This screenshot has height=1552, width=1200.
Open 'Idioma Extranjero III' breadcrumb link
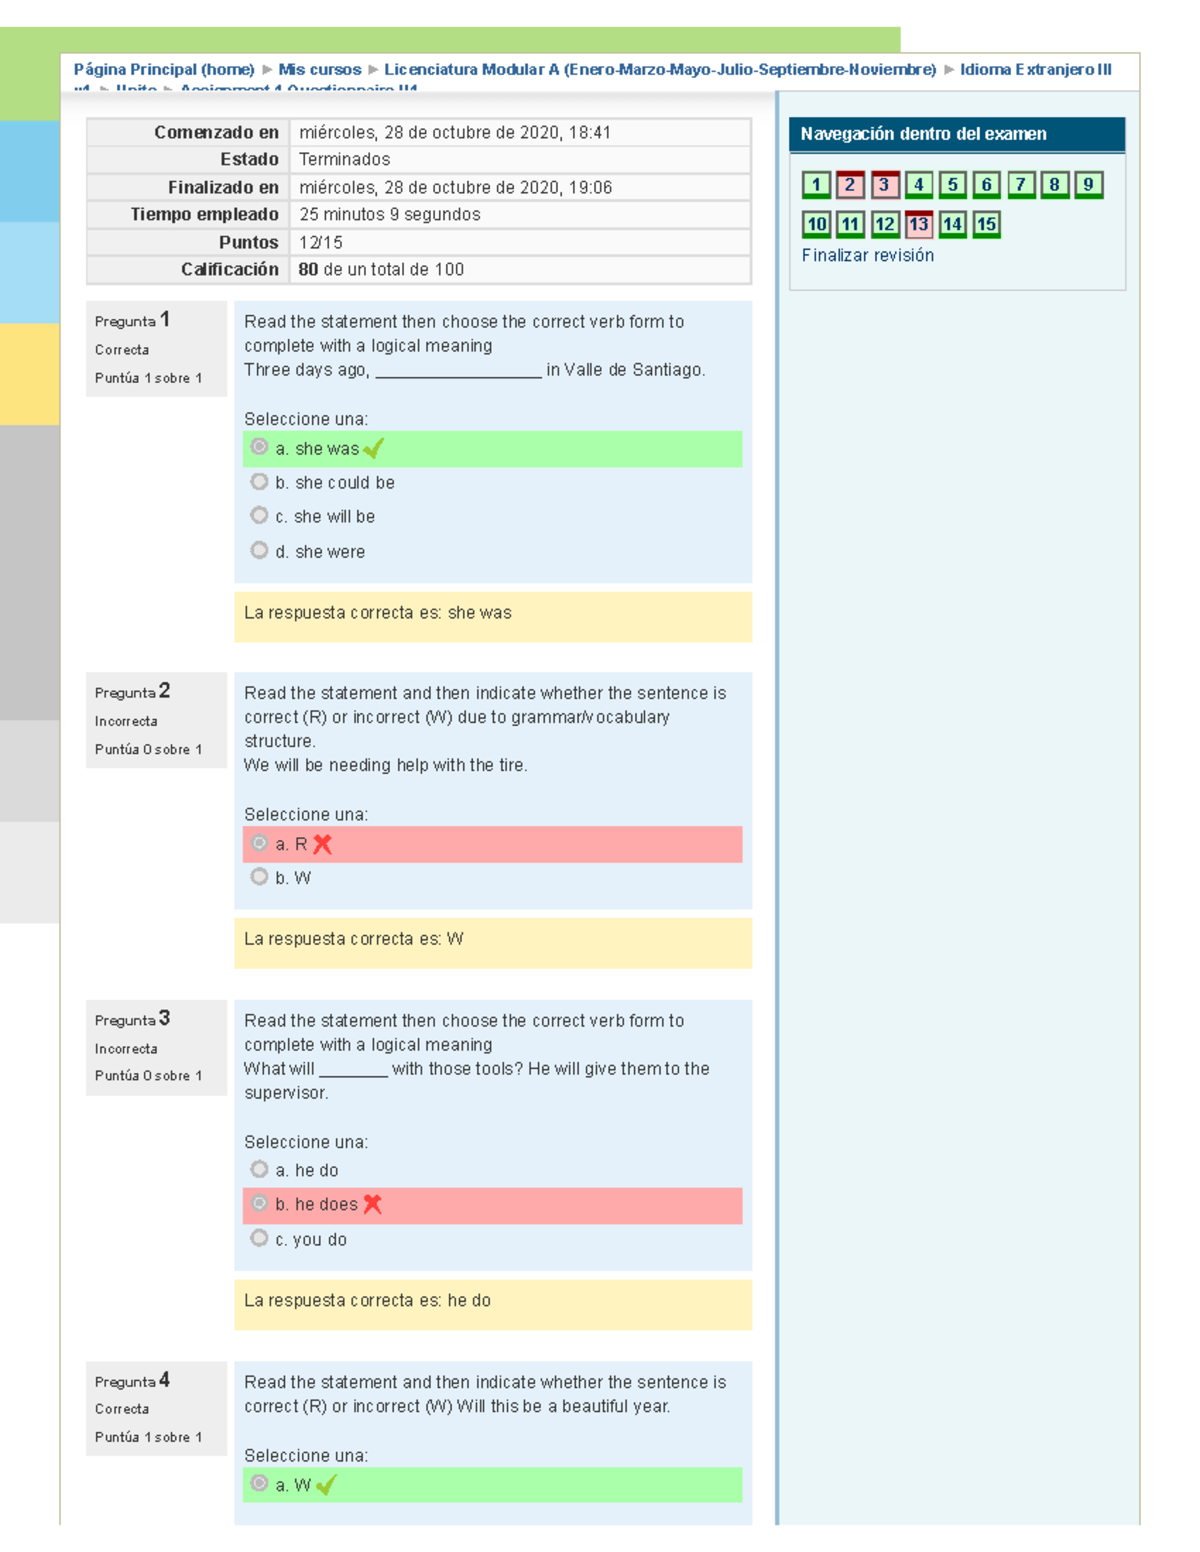pyautogui.click(x=1036, y=70)
